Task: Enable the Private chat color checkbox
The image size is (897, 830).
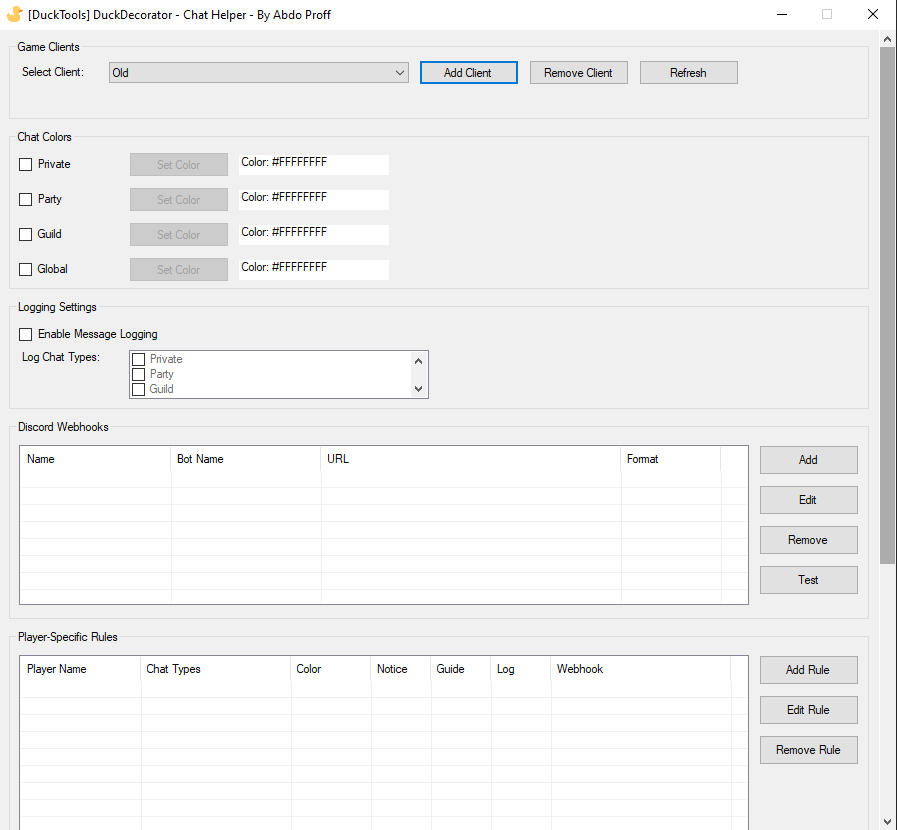Action: pos(25,164)
